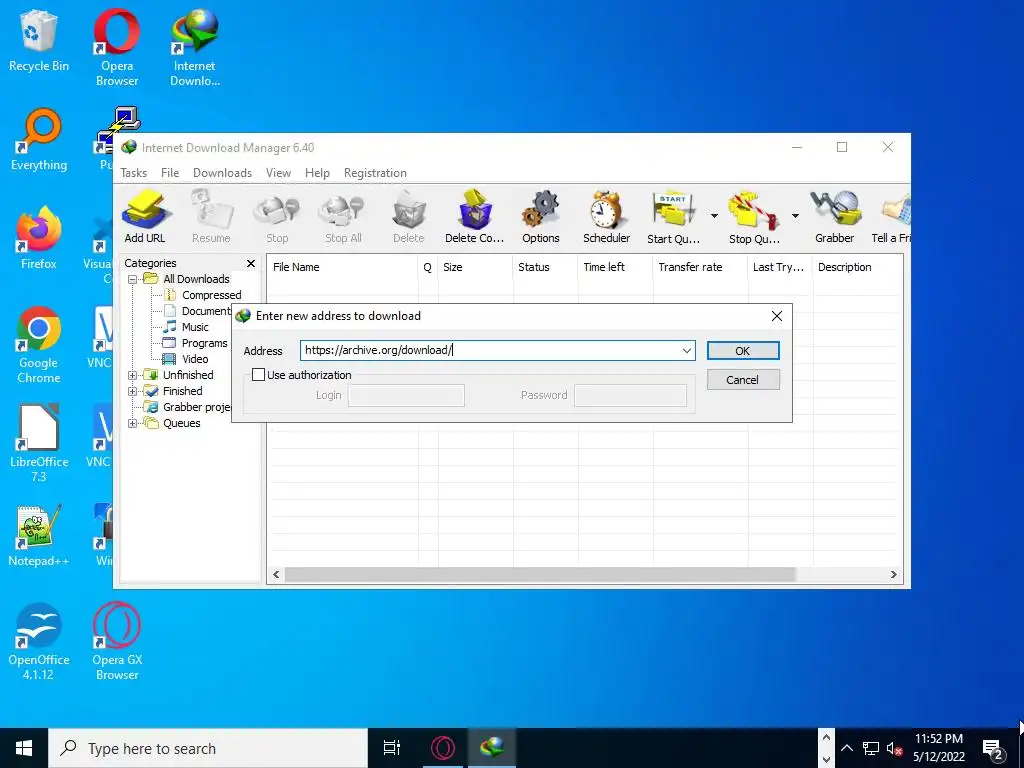Open the Address history dropdown arrow

tap(686, 351)
